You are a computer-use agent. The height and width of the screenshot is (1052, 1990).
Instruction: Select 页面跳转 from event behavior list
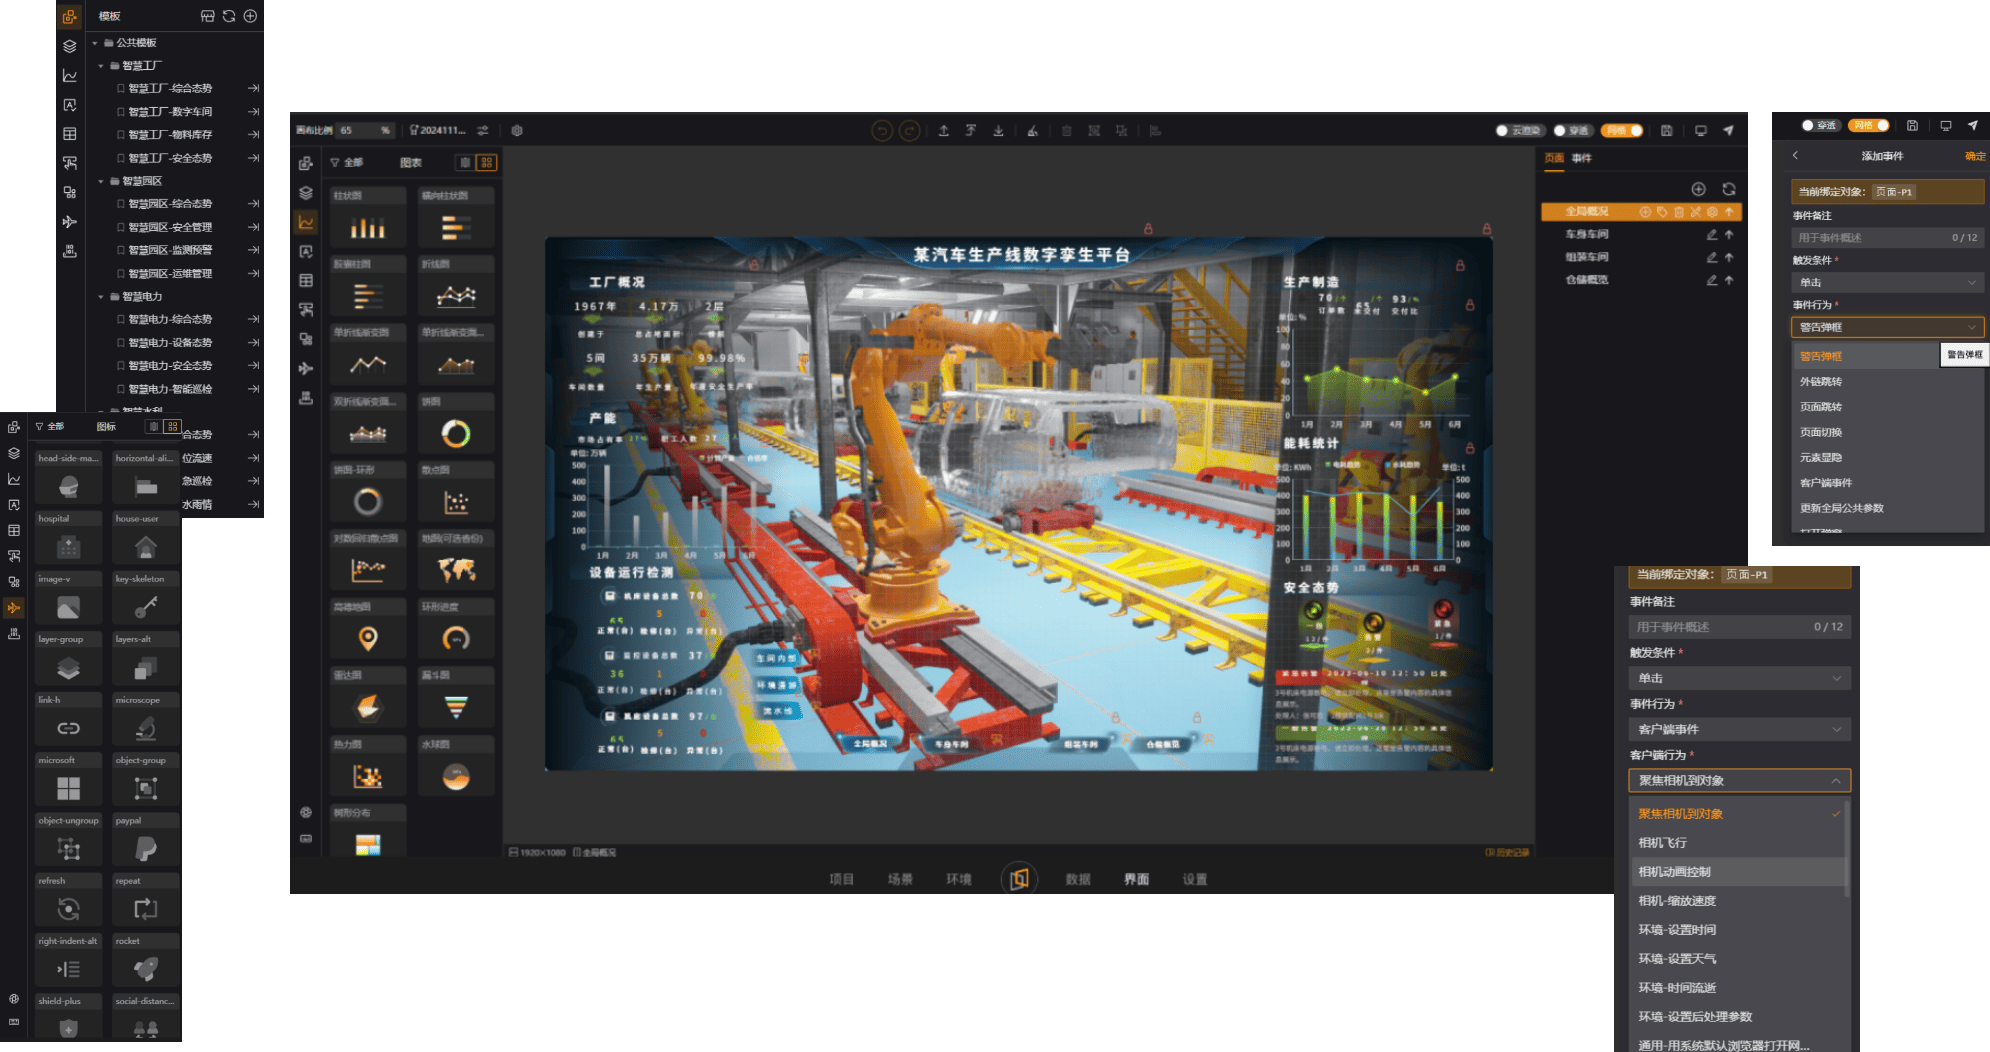[x=1821, y=407]
